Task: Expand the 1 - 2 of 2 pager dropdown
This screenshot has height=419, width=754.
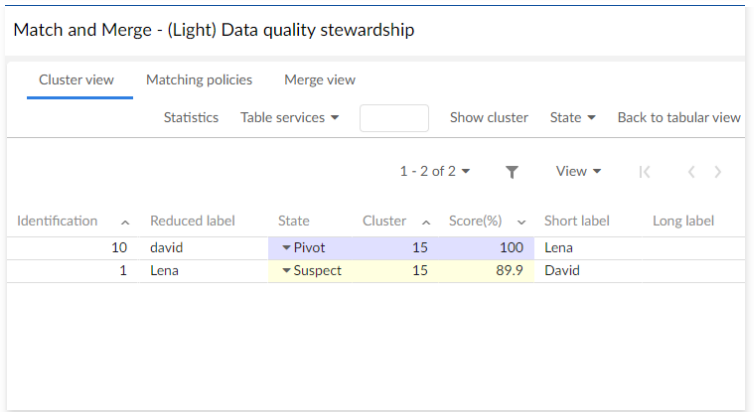Action: click(435, 172)
